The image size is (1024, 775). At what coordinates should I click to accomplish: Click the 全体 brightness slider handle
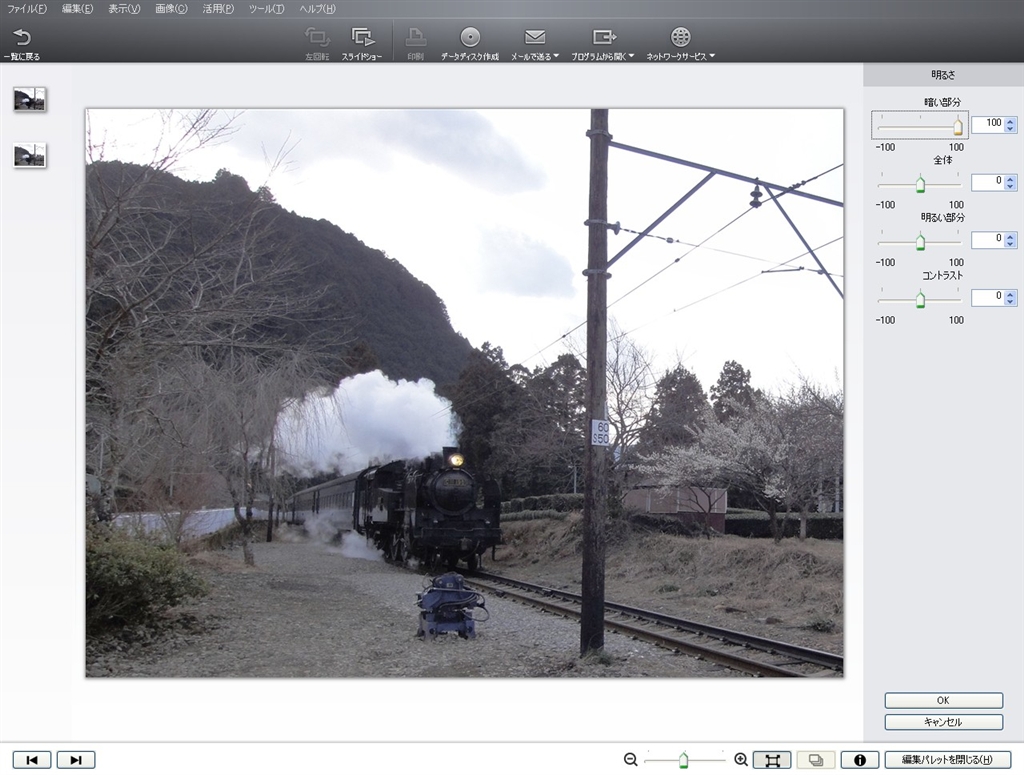point(920,183)
